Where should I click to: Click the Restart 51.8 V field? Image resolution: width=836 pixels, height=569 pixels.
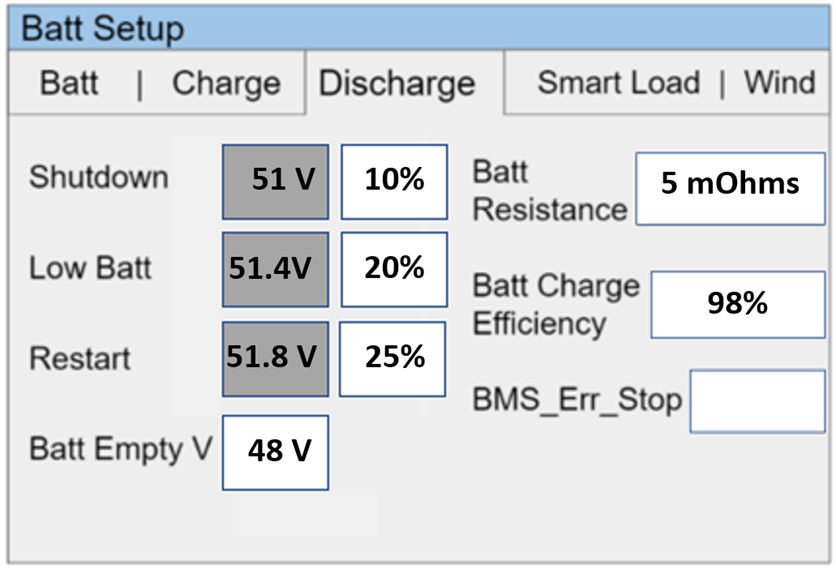coord(275,358)
